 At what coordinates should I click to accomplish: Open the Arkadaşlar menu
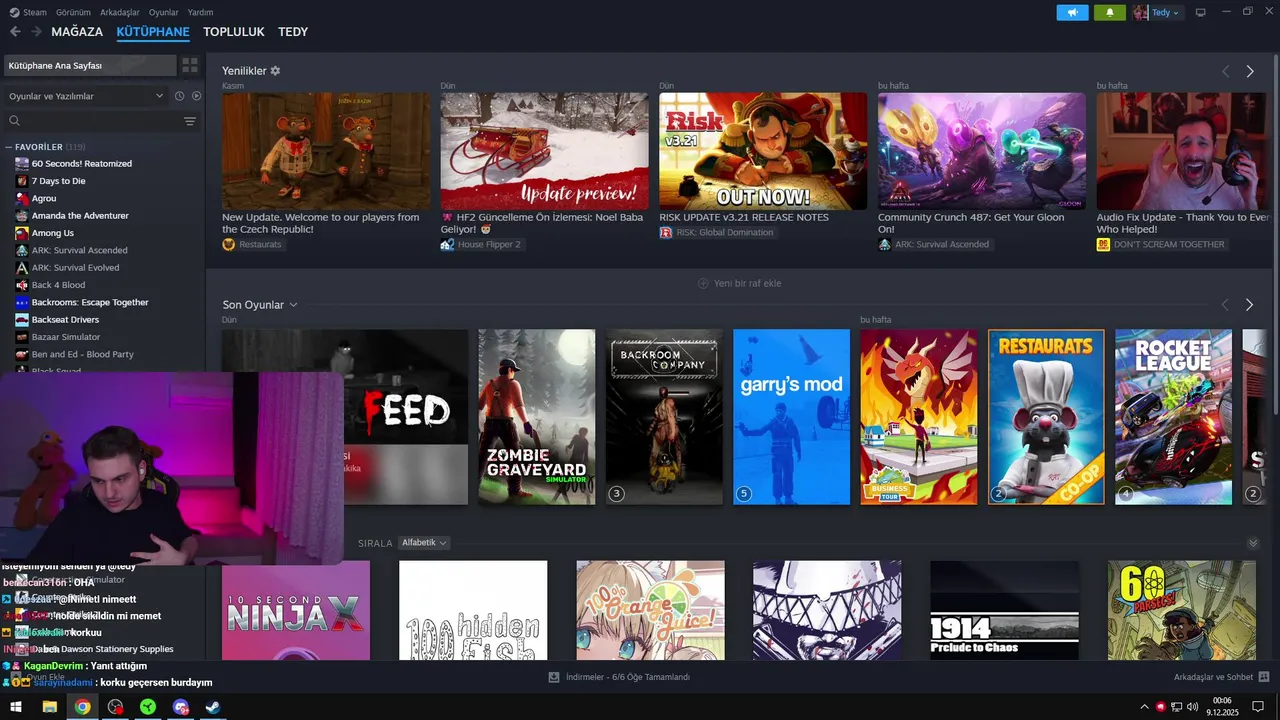click(x=120, y=12)
